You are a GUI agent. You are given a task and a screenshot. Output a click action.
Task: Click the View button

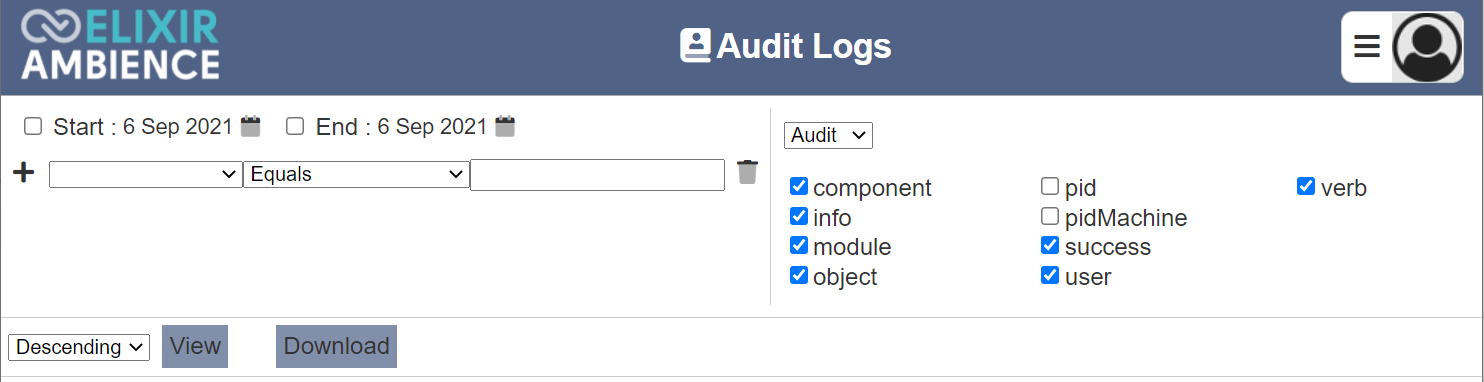coord(195,346)
